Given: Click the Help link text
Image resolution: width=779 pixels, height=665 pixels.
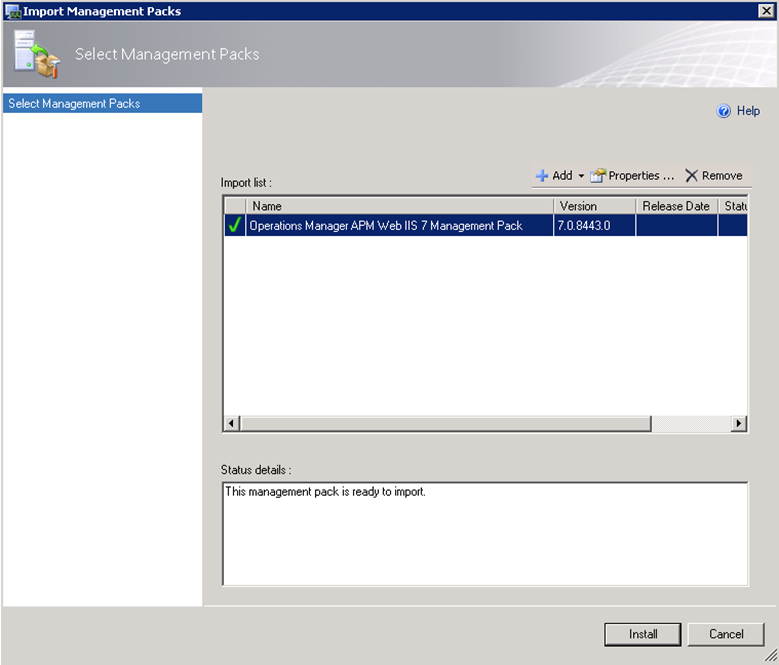Looking at the screenshot, I should [748, 111].
